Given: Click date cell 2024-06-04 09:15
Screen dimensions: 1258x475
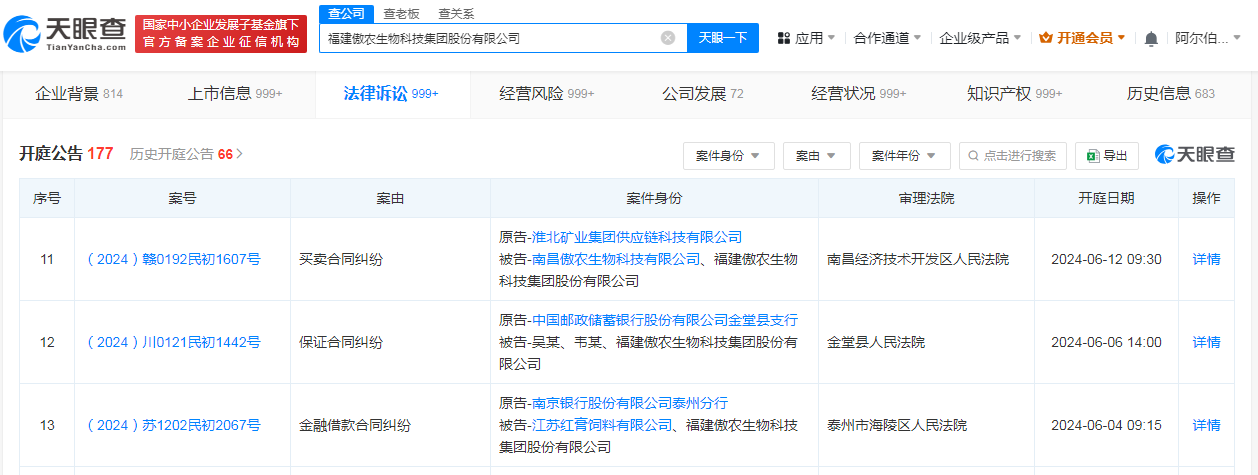Looking at the screenshot, I should point(1106,425).
